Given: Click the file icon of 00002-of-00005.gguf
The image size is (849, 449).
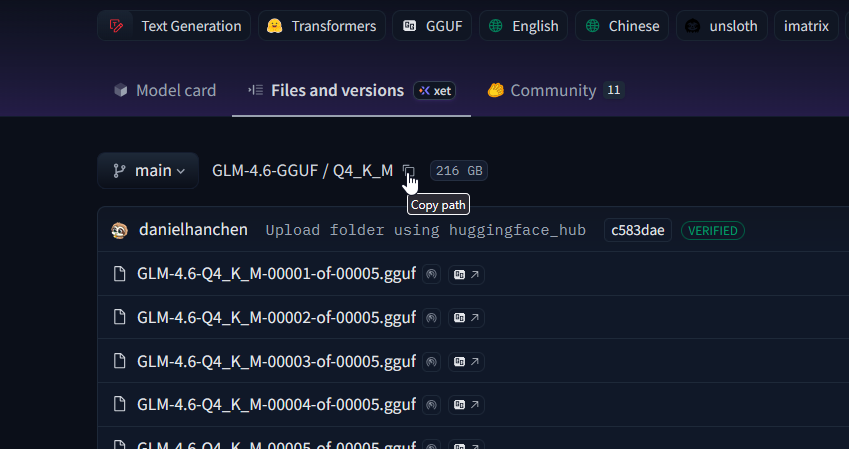Looking at the screenshot, I should pos(119,317).
